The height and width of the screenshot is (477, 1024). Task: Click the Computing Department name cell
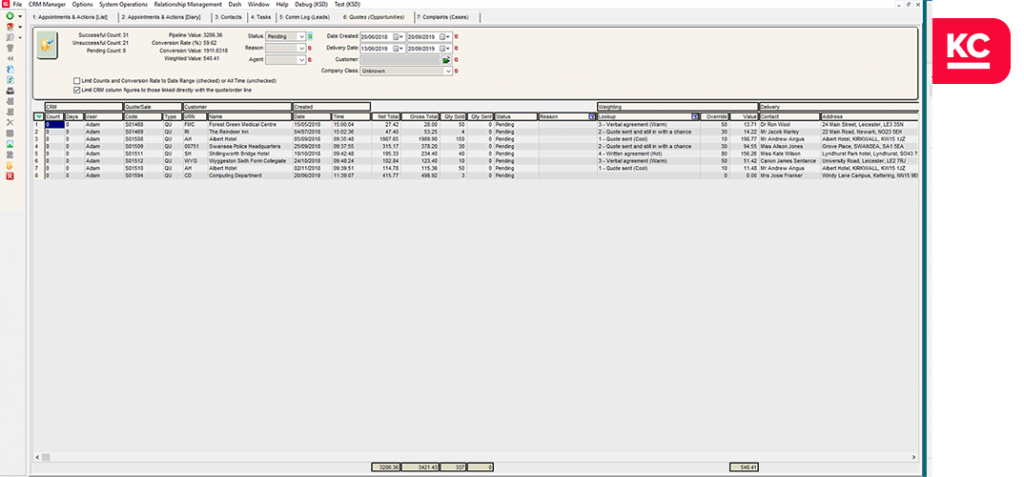(x=249, y=176)
